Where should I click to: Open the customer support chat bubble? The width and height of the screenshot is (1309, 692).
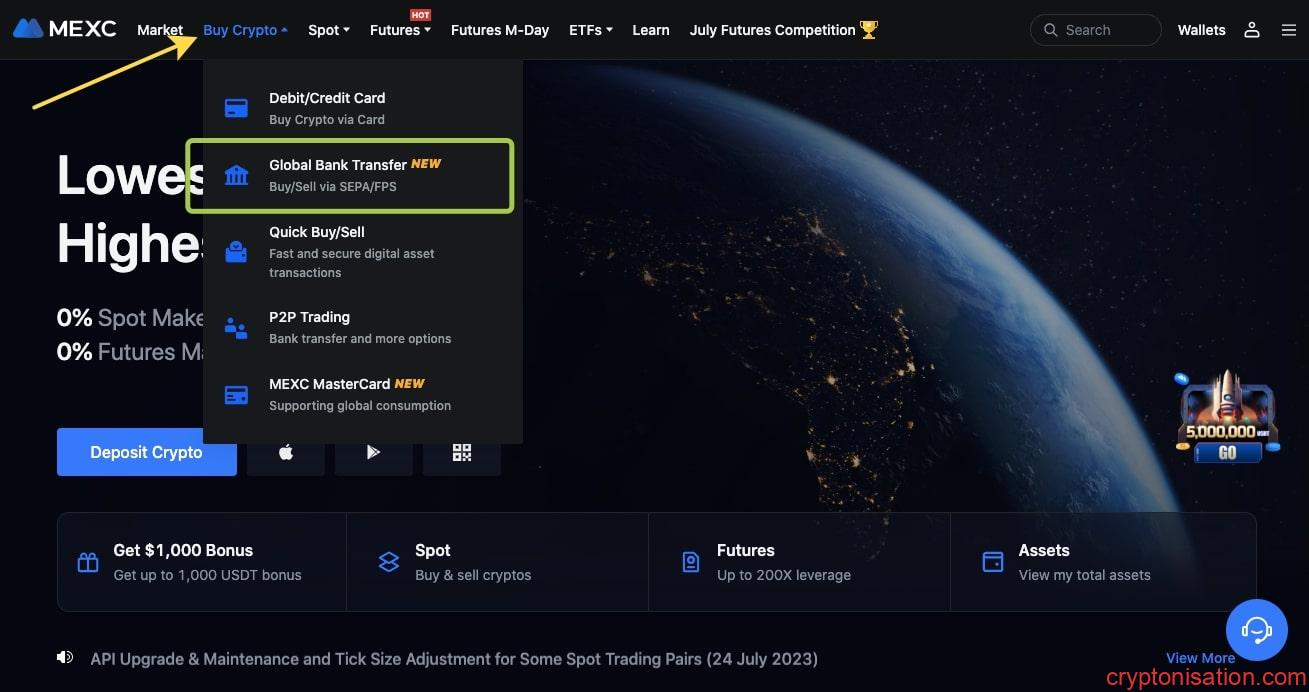point(1256,629)
